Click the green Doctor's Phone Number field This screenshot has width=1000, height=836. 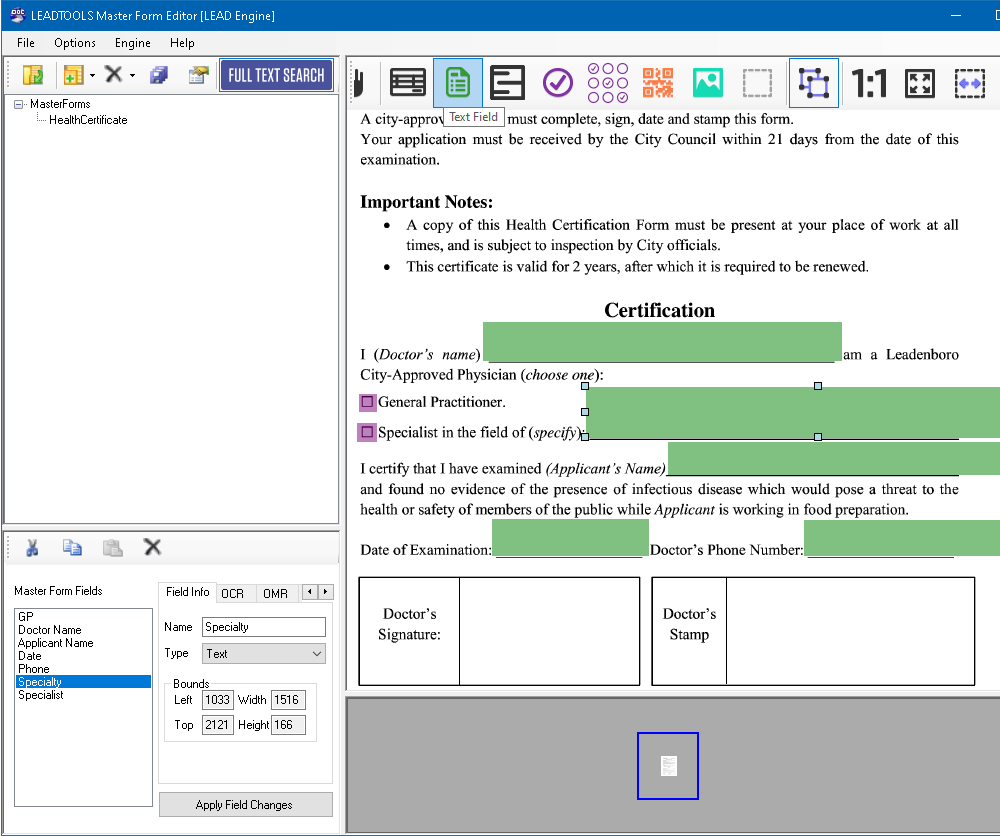point(902,538)
